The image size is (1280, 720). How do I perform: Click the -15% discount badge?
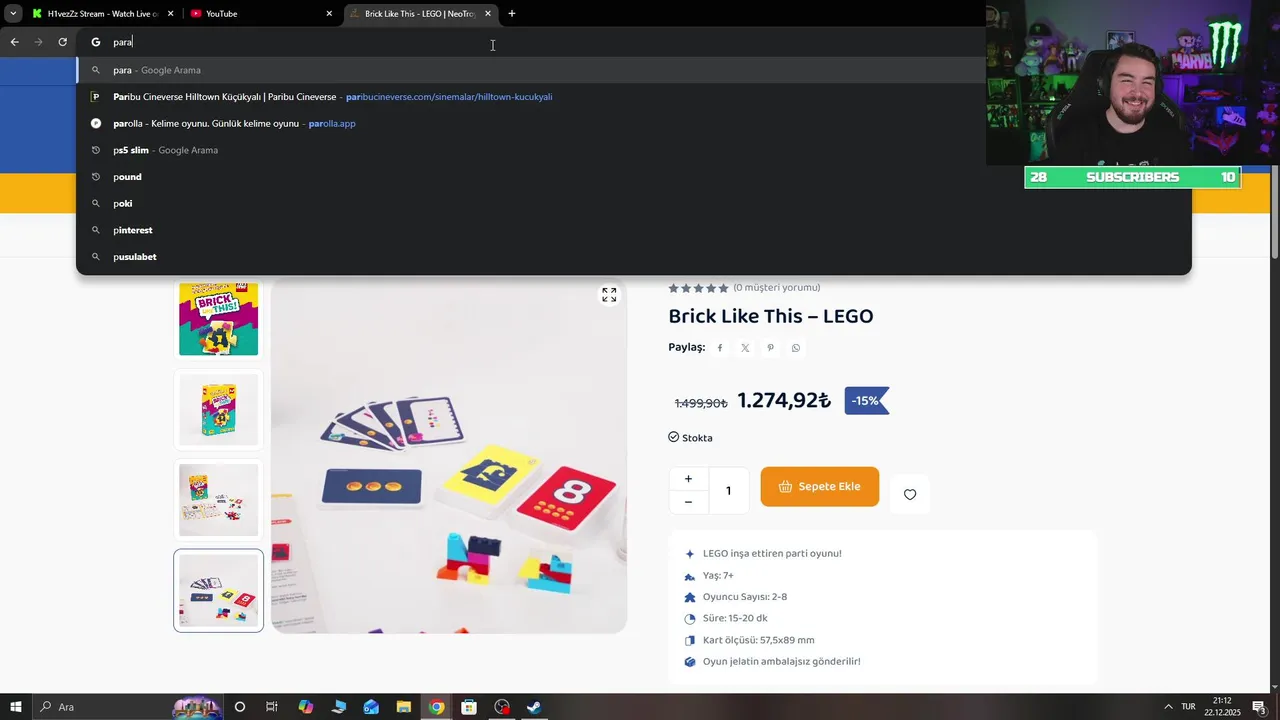pyautogui.click(x=866, y=401)
